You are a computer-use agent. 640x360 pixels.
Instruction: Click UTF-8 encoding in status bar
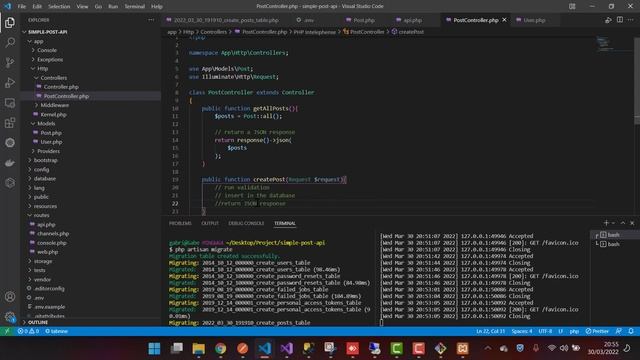(545, 331)
